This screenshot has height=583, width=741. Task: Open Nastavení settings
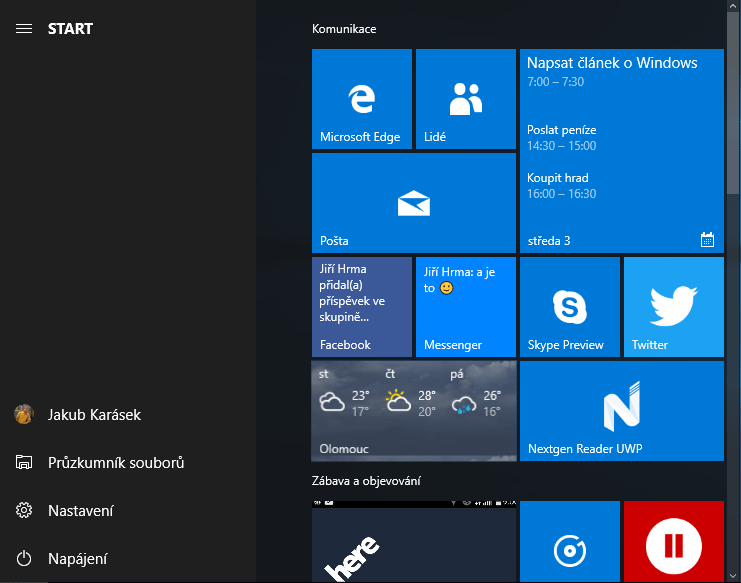(x=80, y=511)
